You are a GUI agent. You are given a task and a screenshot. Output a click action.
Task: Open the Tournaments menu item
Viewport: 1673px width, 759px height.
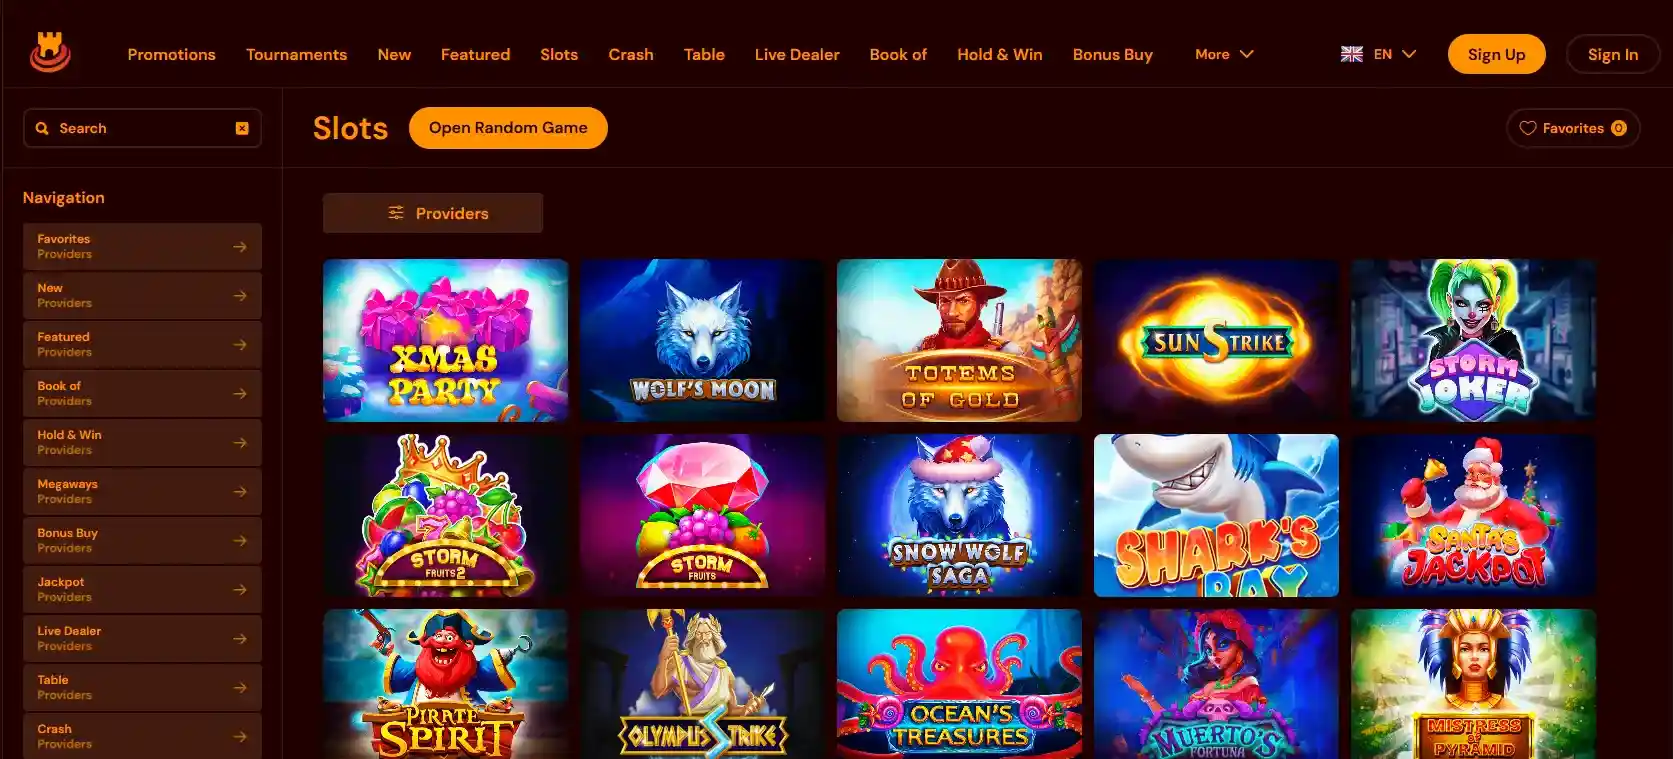(297, 54)
